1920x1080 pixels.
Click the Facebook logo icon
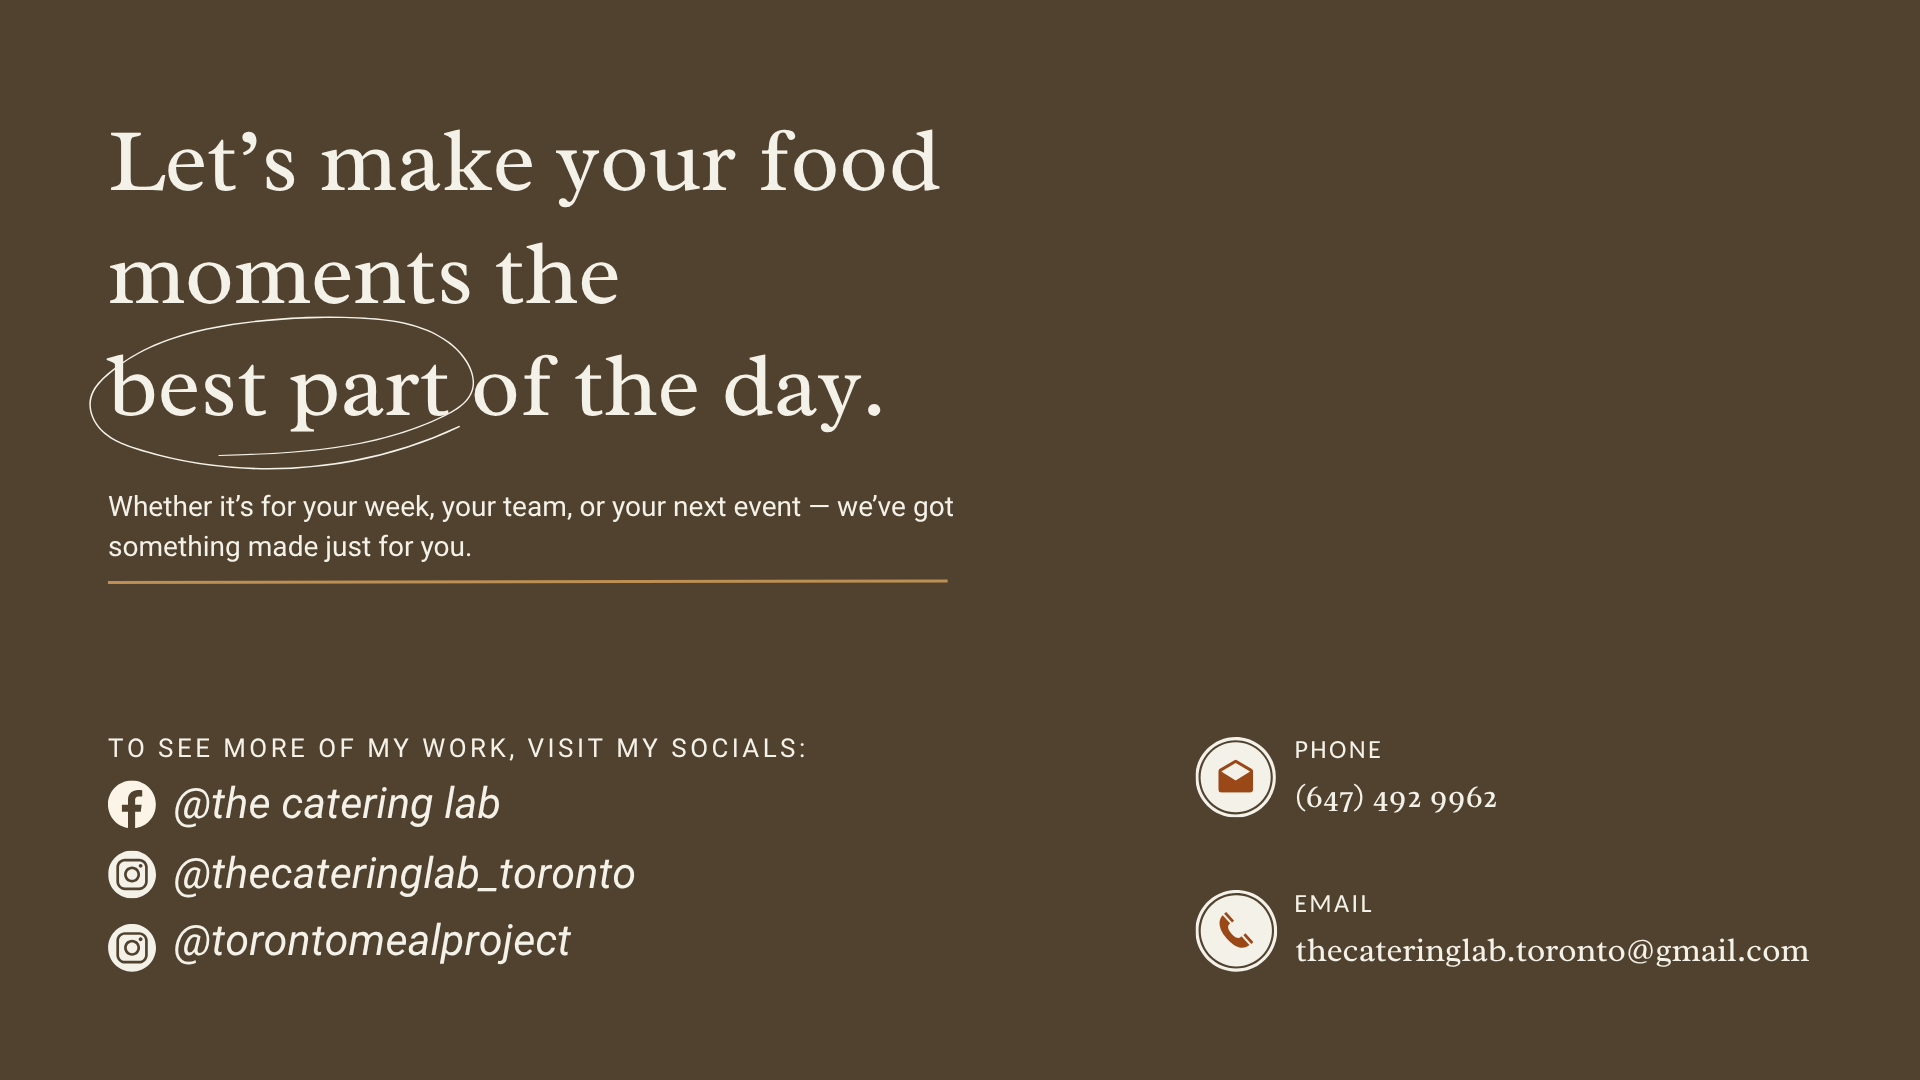coord(132,804)
